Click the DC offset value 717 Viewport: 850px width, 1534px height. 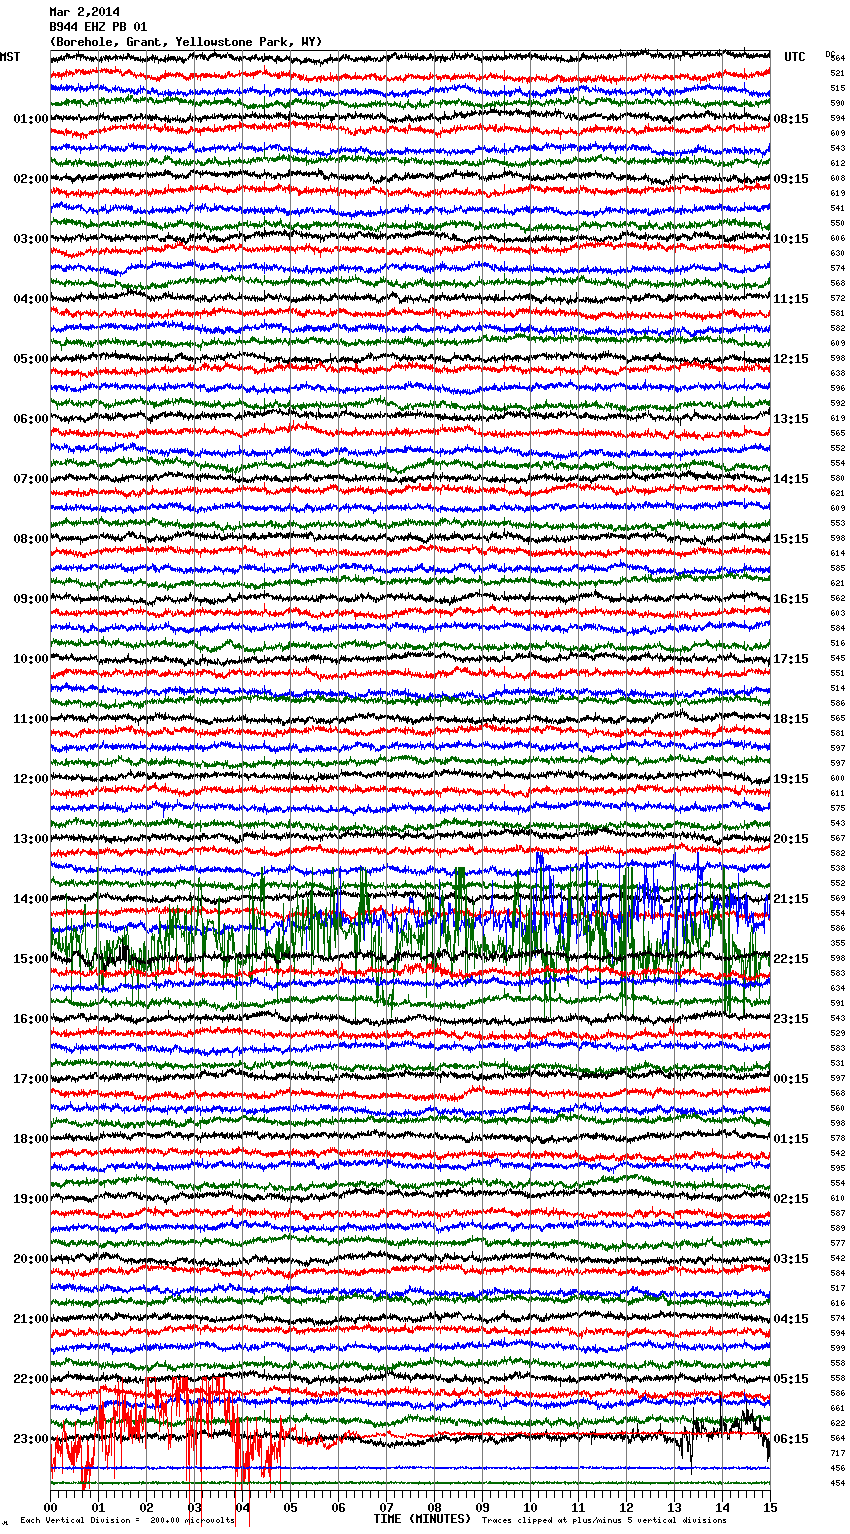click(837, 1453)
